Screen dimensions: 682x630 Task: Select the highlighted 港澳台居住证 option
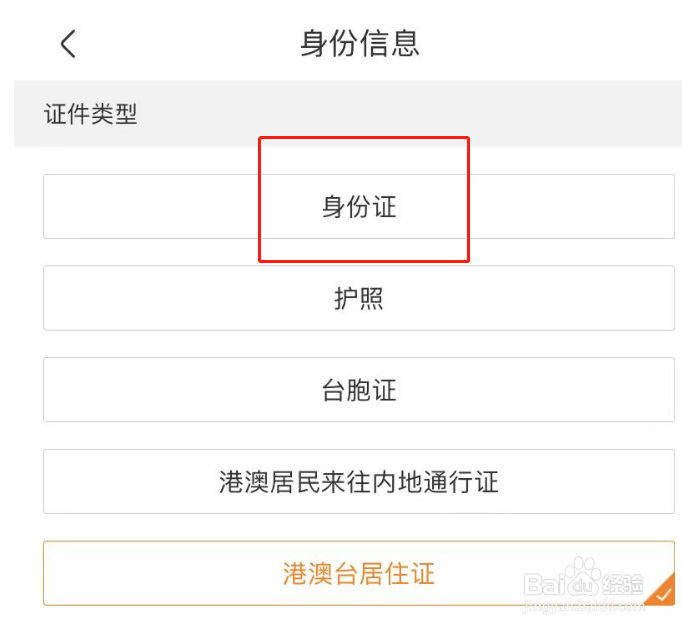[359, 574]
